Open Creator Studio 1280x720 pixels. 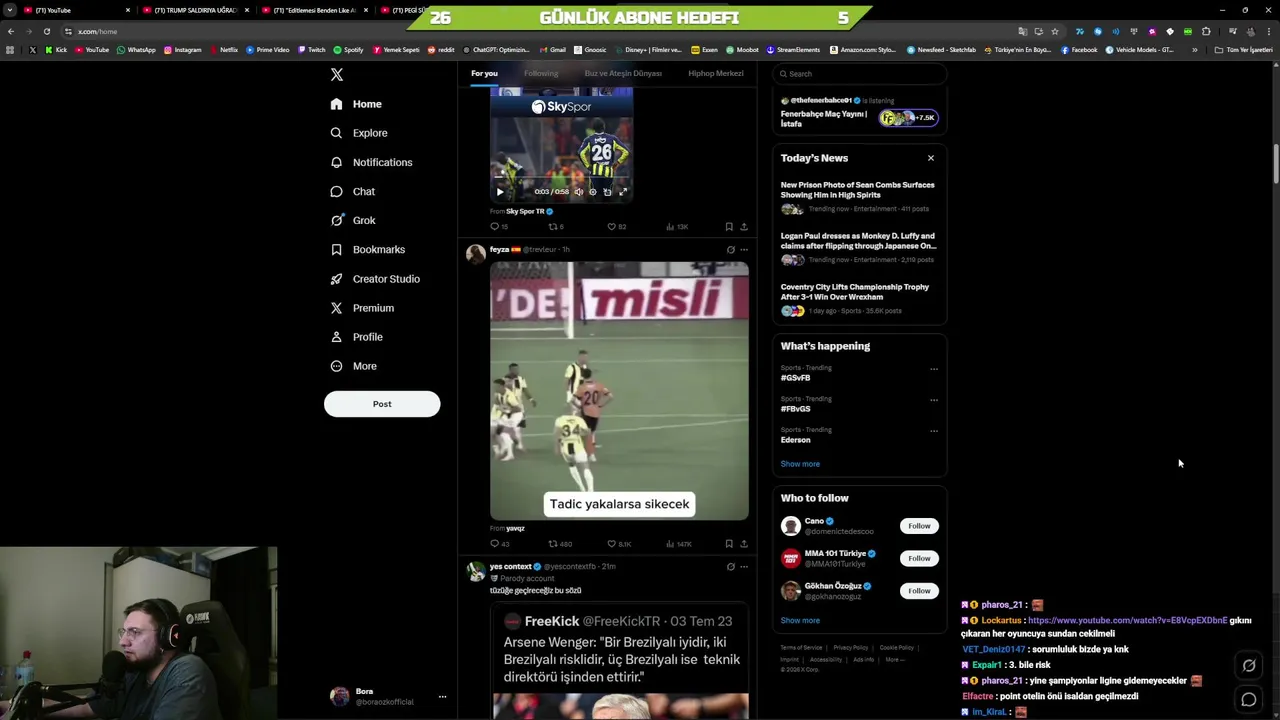pyautogui.click(x=375, y=279)
